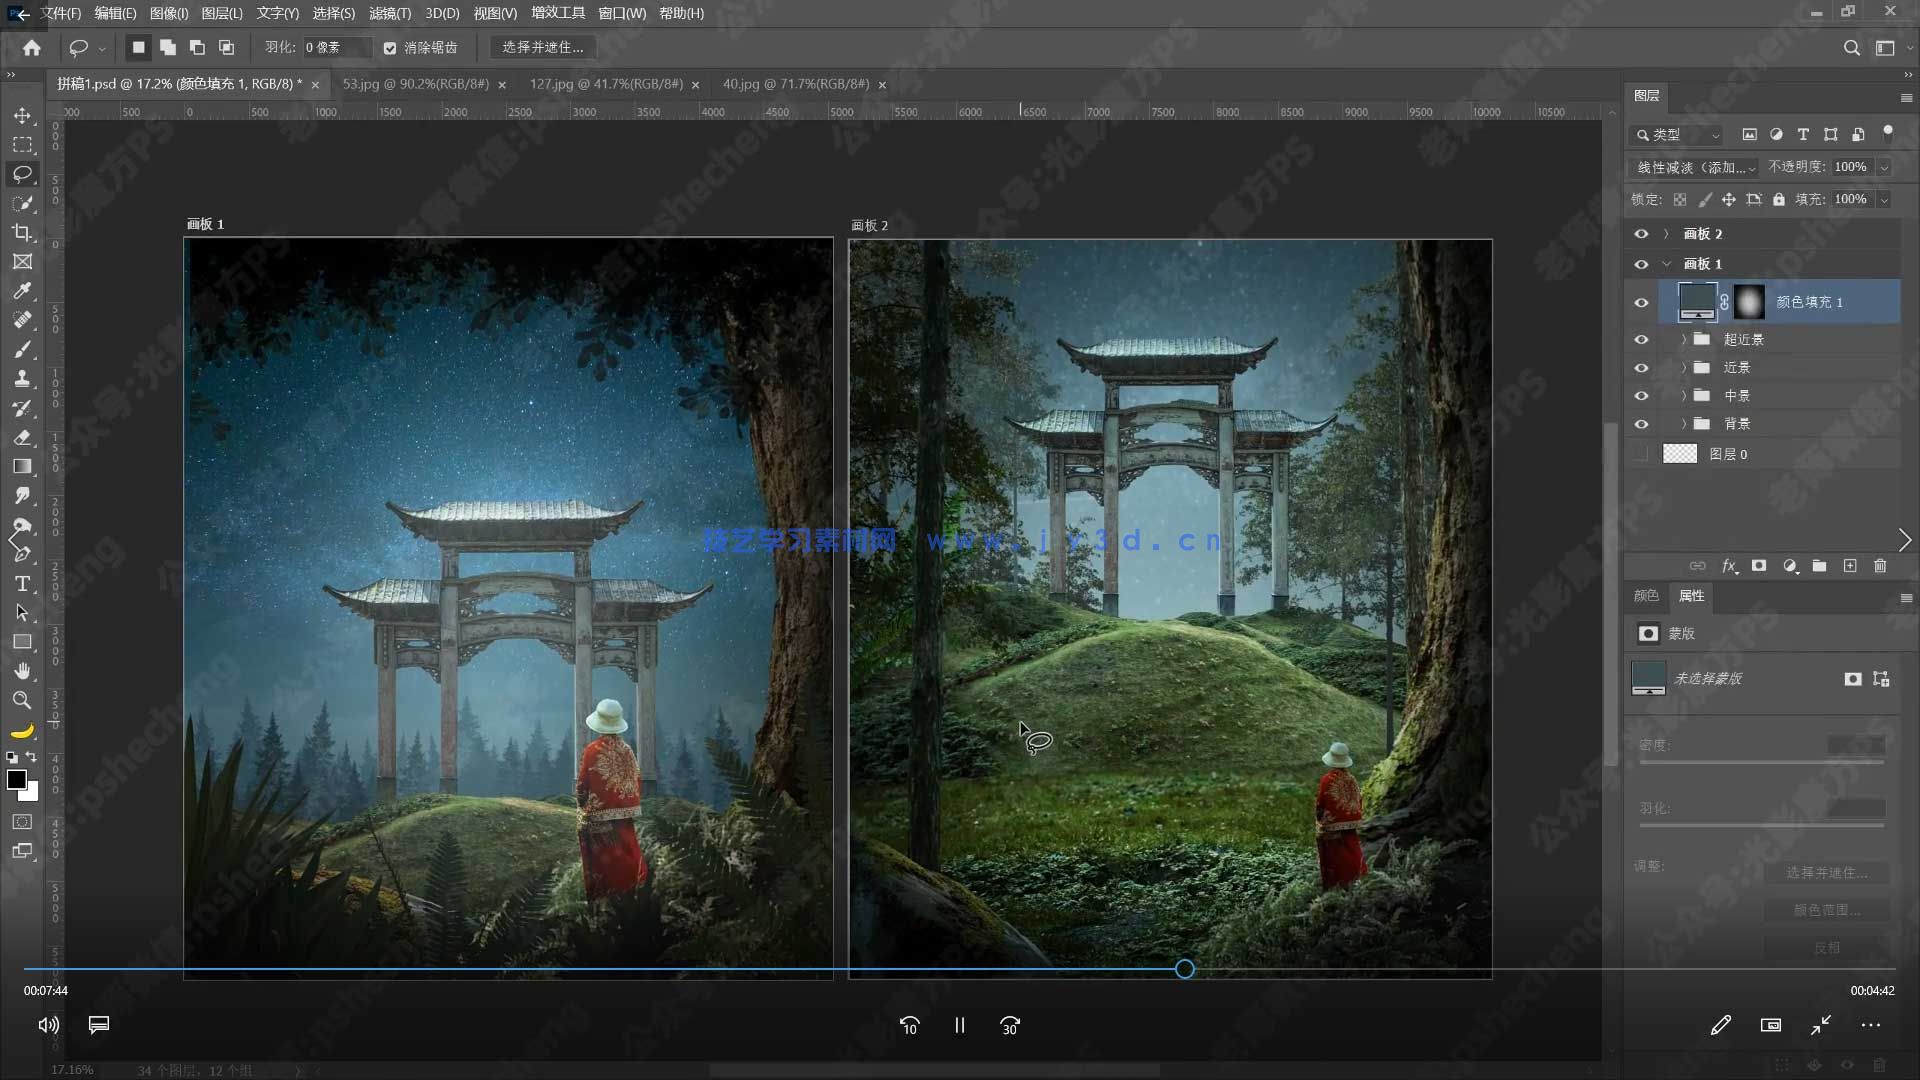The image size is (1920, 1080).
Task: Expand the 中景 layer group
Action: click(1684, 396)
